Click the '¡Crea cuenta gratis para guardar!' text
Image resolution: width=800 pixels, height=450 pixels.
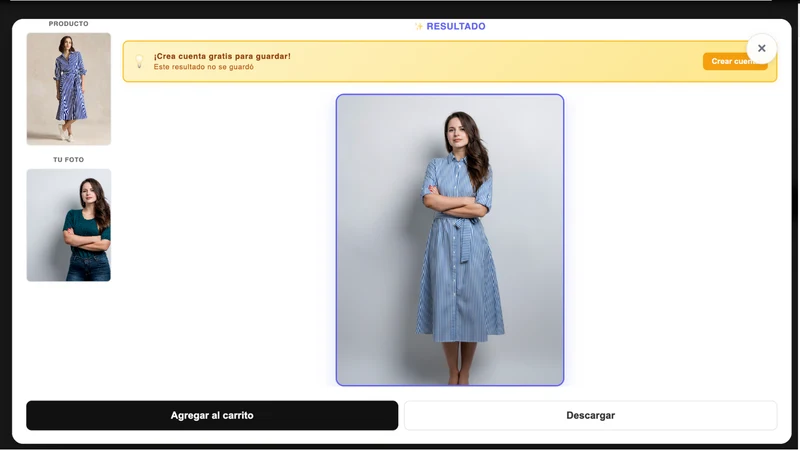[222, 56]
